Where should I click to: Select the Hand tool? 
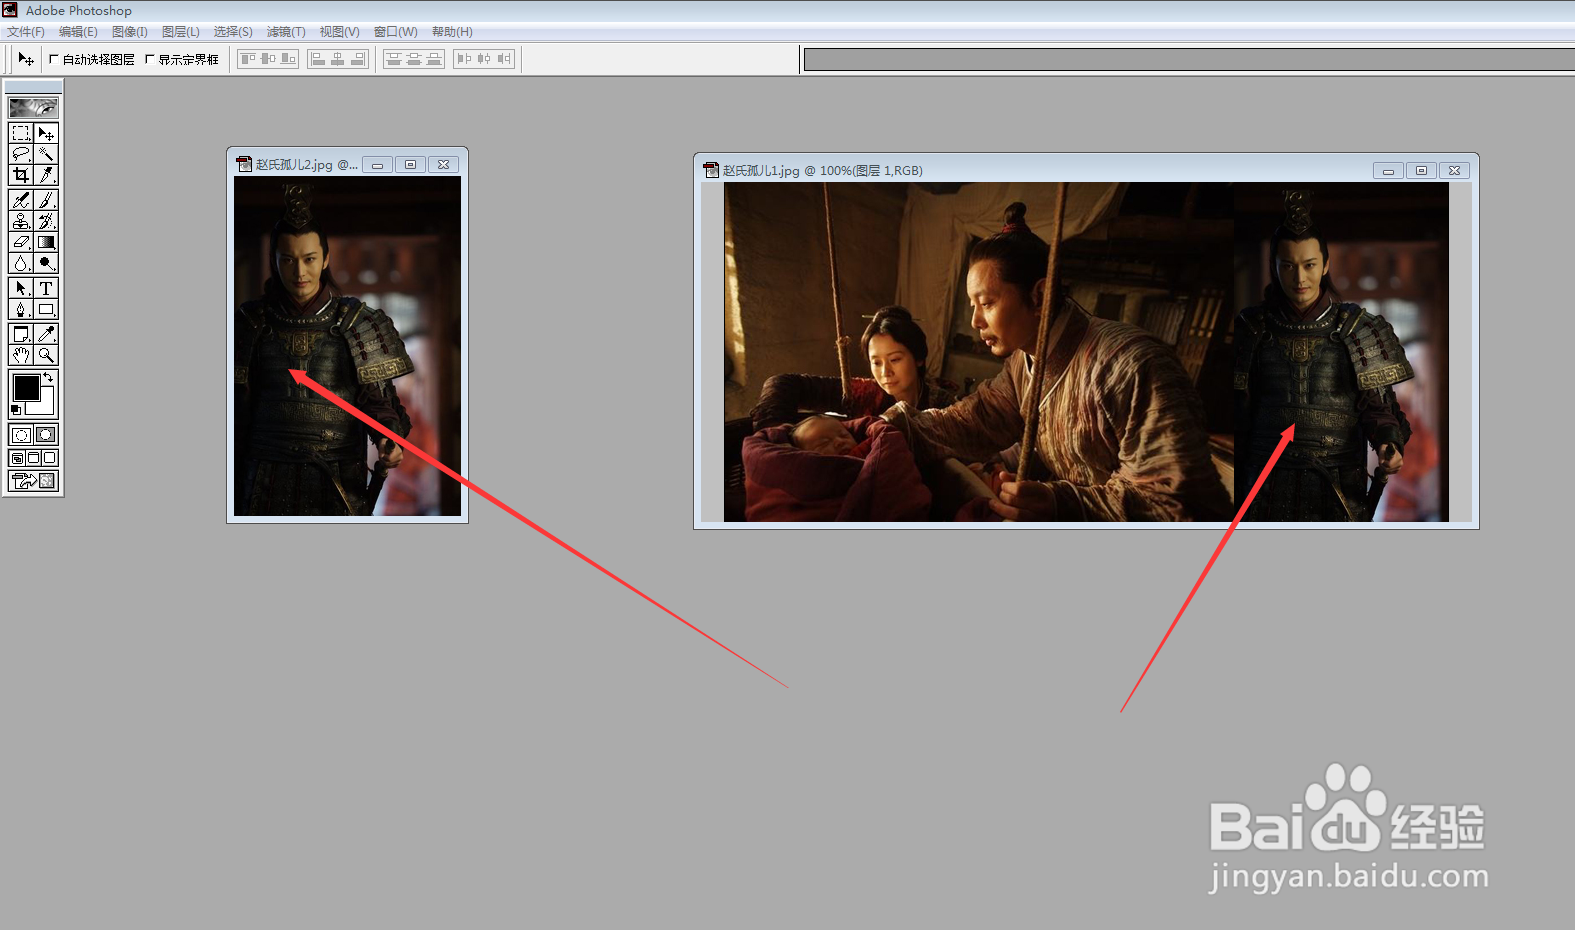click(21, 355)
